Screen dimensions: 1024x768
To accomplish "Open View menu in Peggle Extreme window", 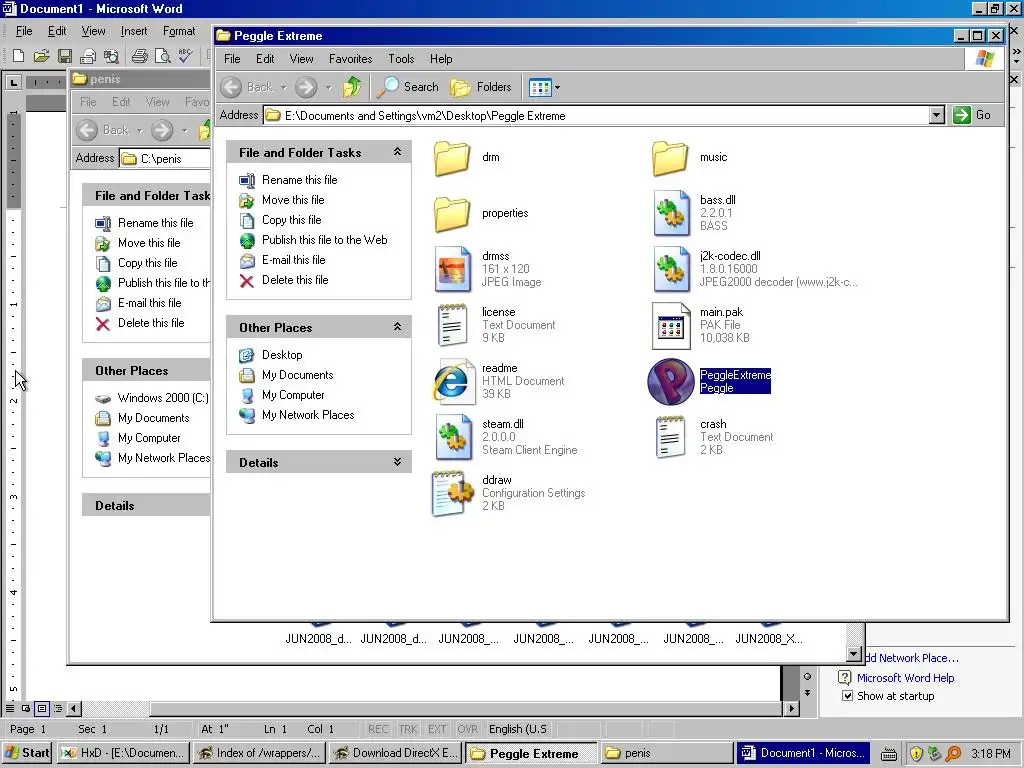I will click(301, 59).
